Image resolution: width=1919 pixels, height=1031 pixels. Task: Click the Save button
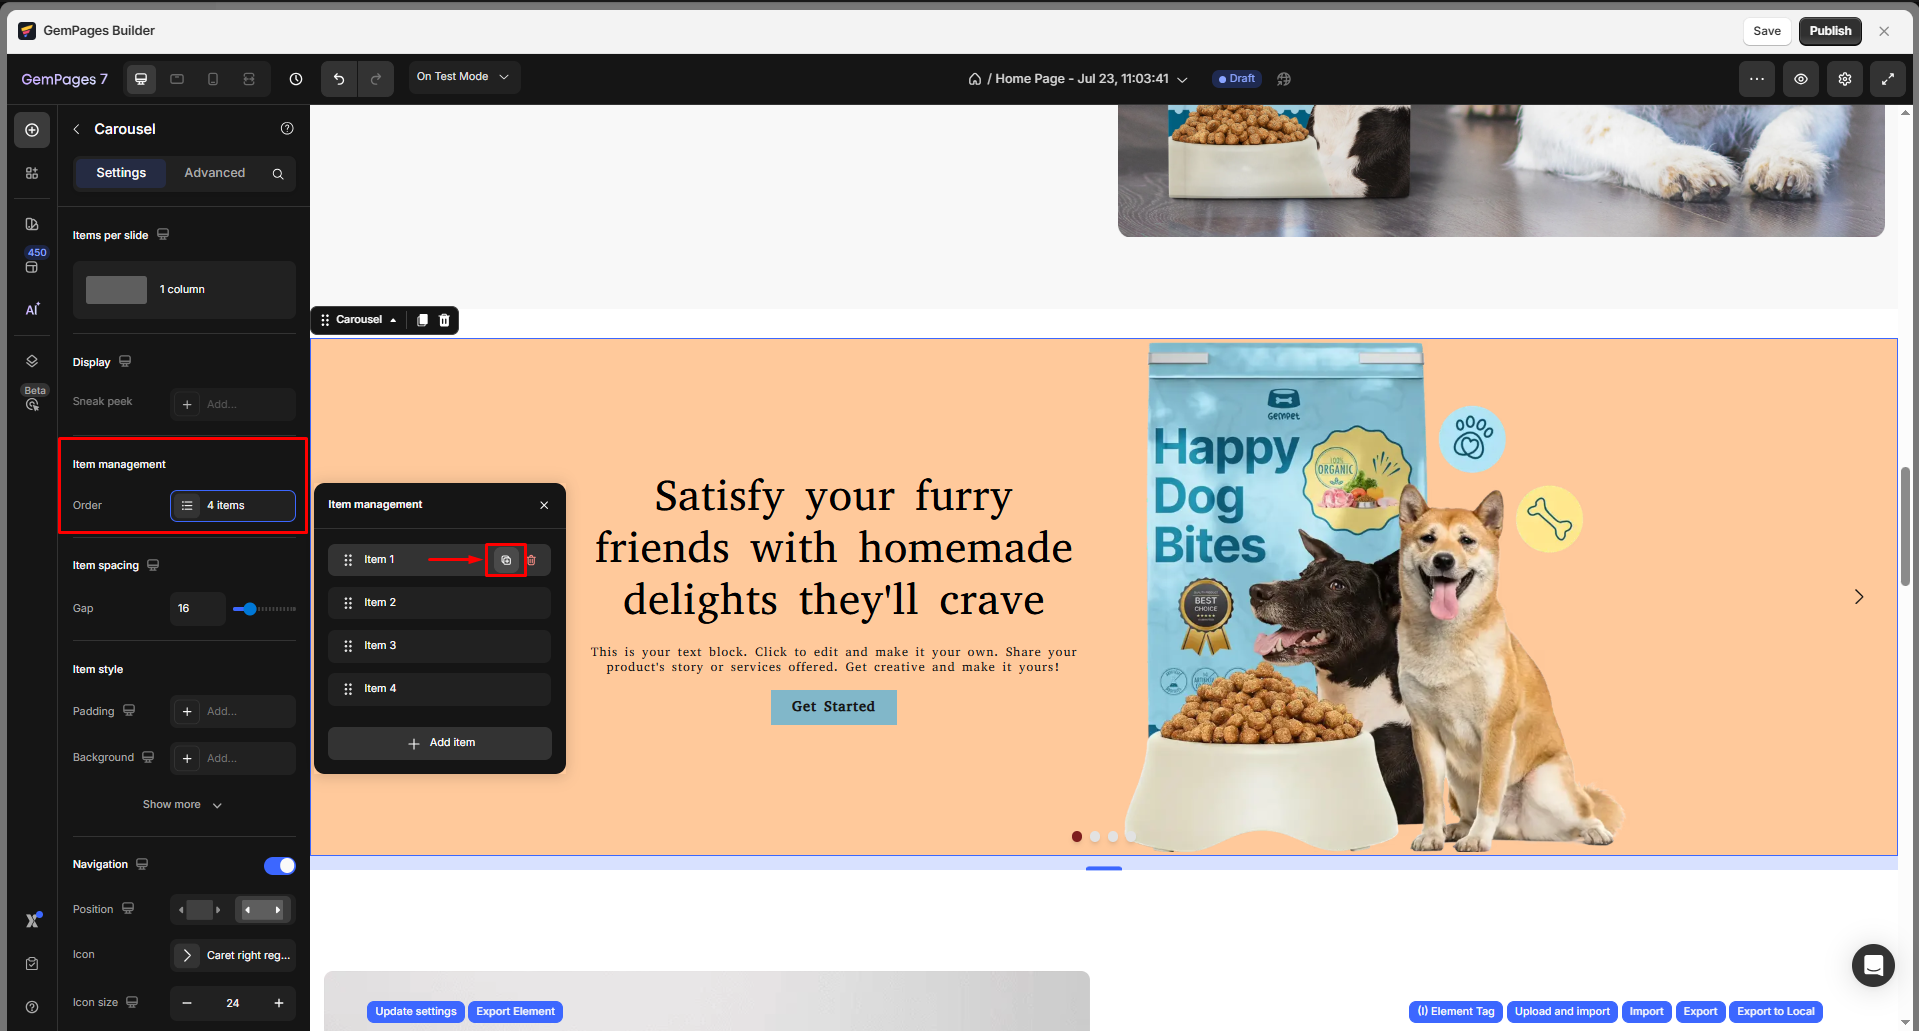tap(1767, 31)
